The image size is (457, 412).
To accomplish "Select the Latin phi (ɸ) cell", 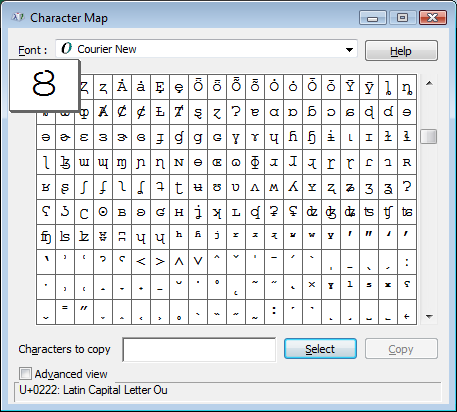I will tap(255, 162).
